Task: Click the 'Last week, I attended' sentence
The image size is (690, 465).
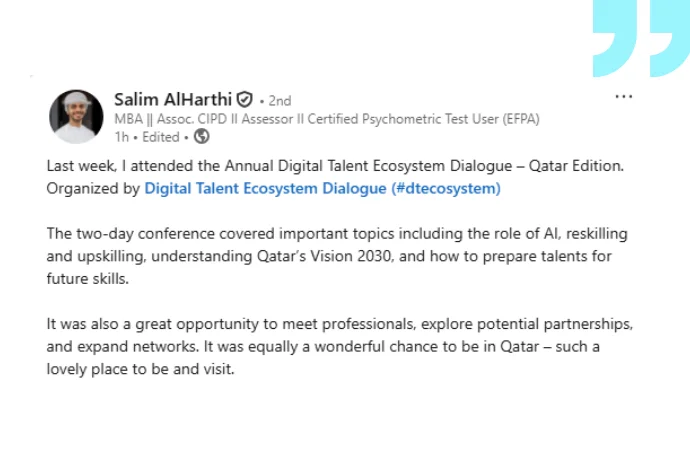Action: 120,165
